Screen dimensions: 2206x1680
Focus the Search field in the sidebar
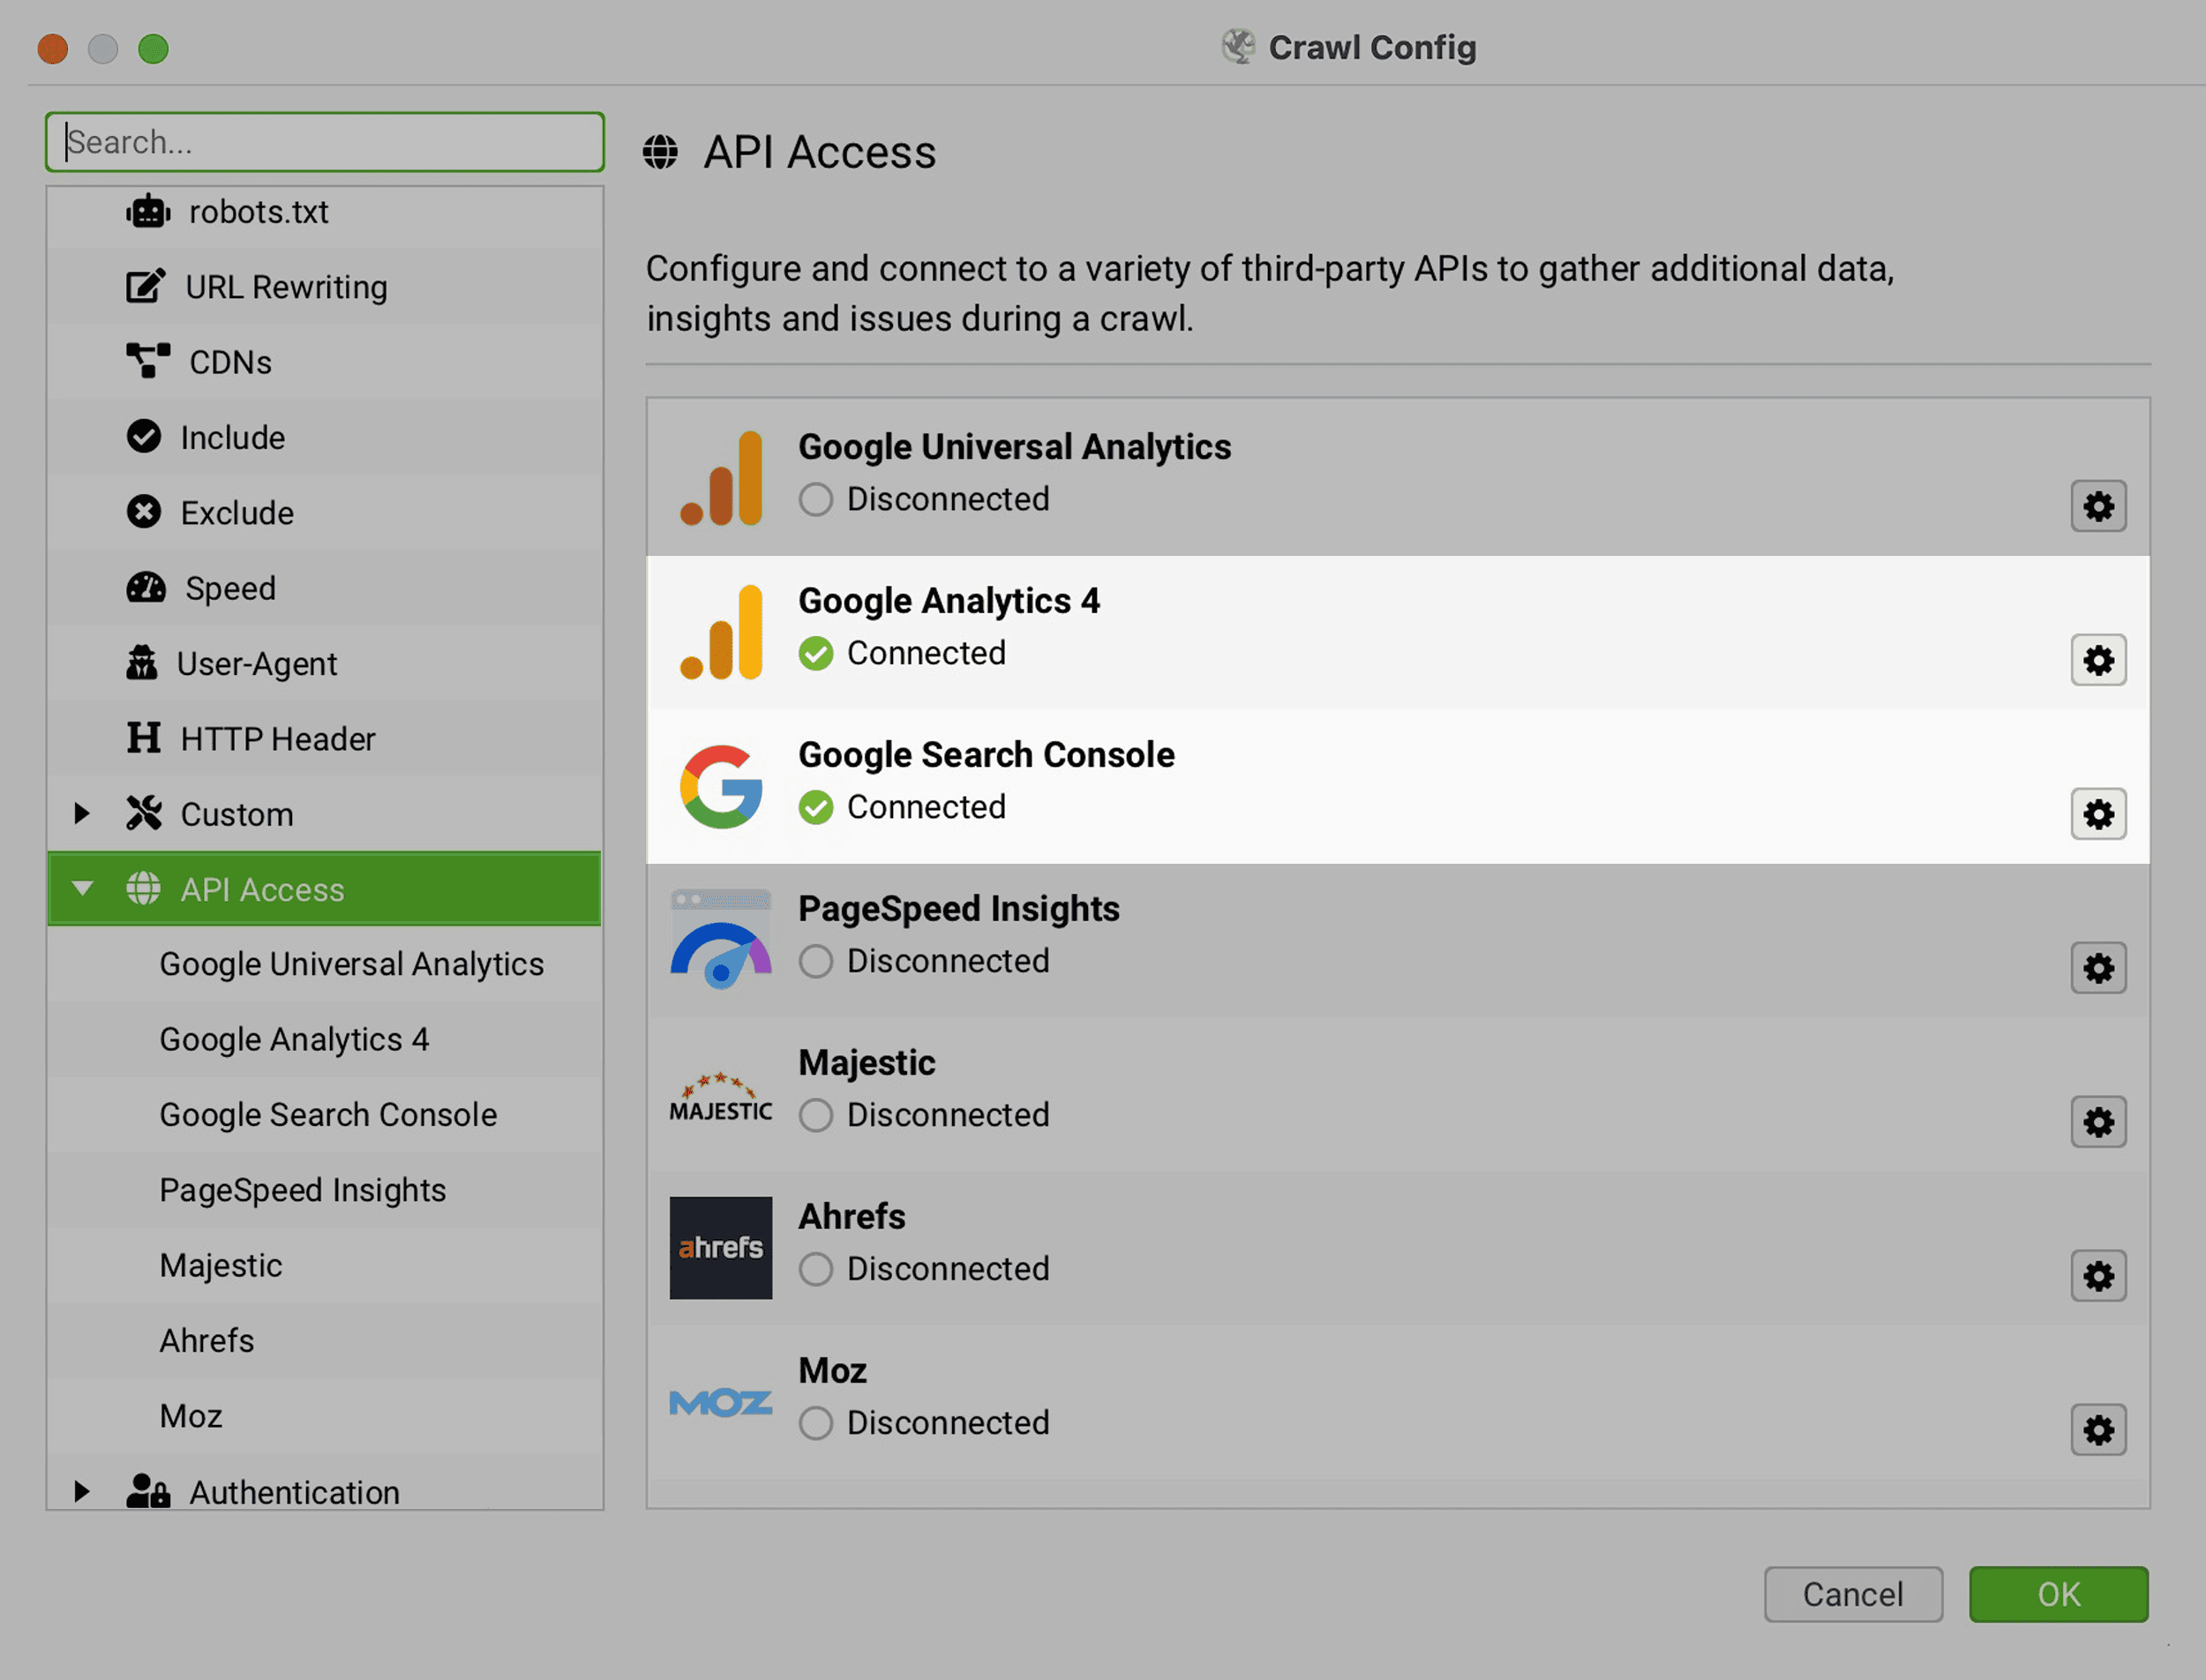325,142
